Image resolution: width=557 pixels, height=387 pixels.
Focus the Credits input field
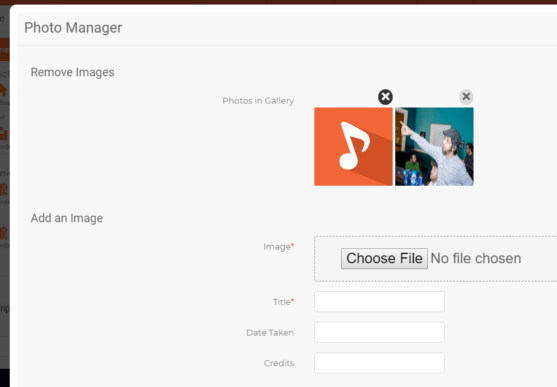pos(379,363)
